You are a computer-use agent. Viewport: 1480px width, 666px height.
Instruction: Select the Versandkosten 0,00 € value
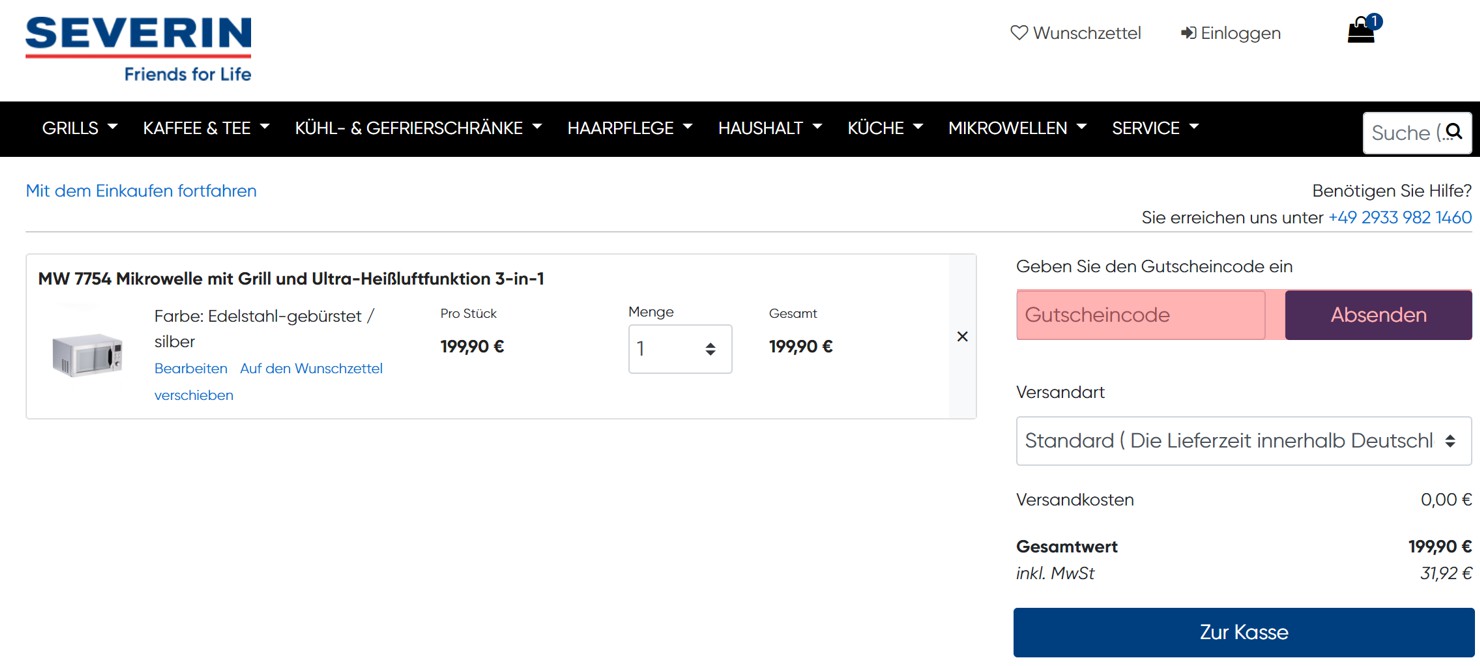1446,500
